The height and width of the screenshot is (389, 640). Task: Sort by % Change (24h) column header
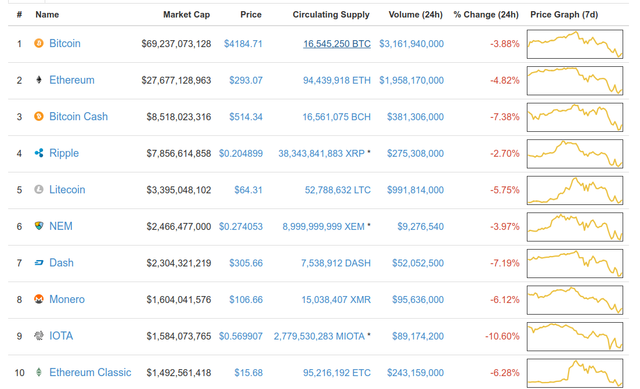(x=486, y=15)
